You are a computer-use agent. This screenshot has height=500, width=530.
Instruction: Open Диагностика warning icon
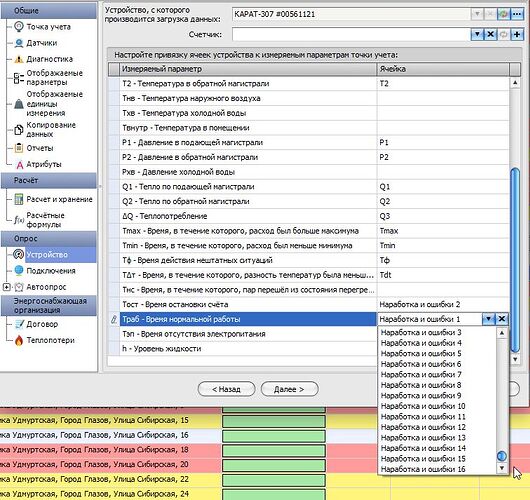[19, 59]
